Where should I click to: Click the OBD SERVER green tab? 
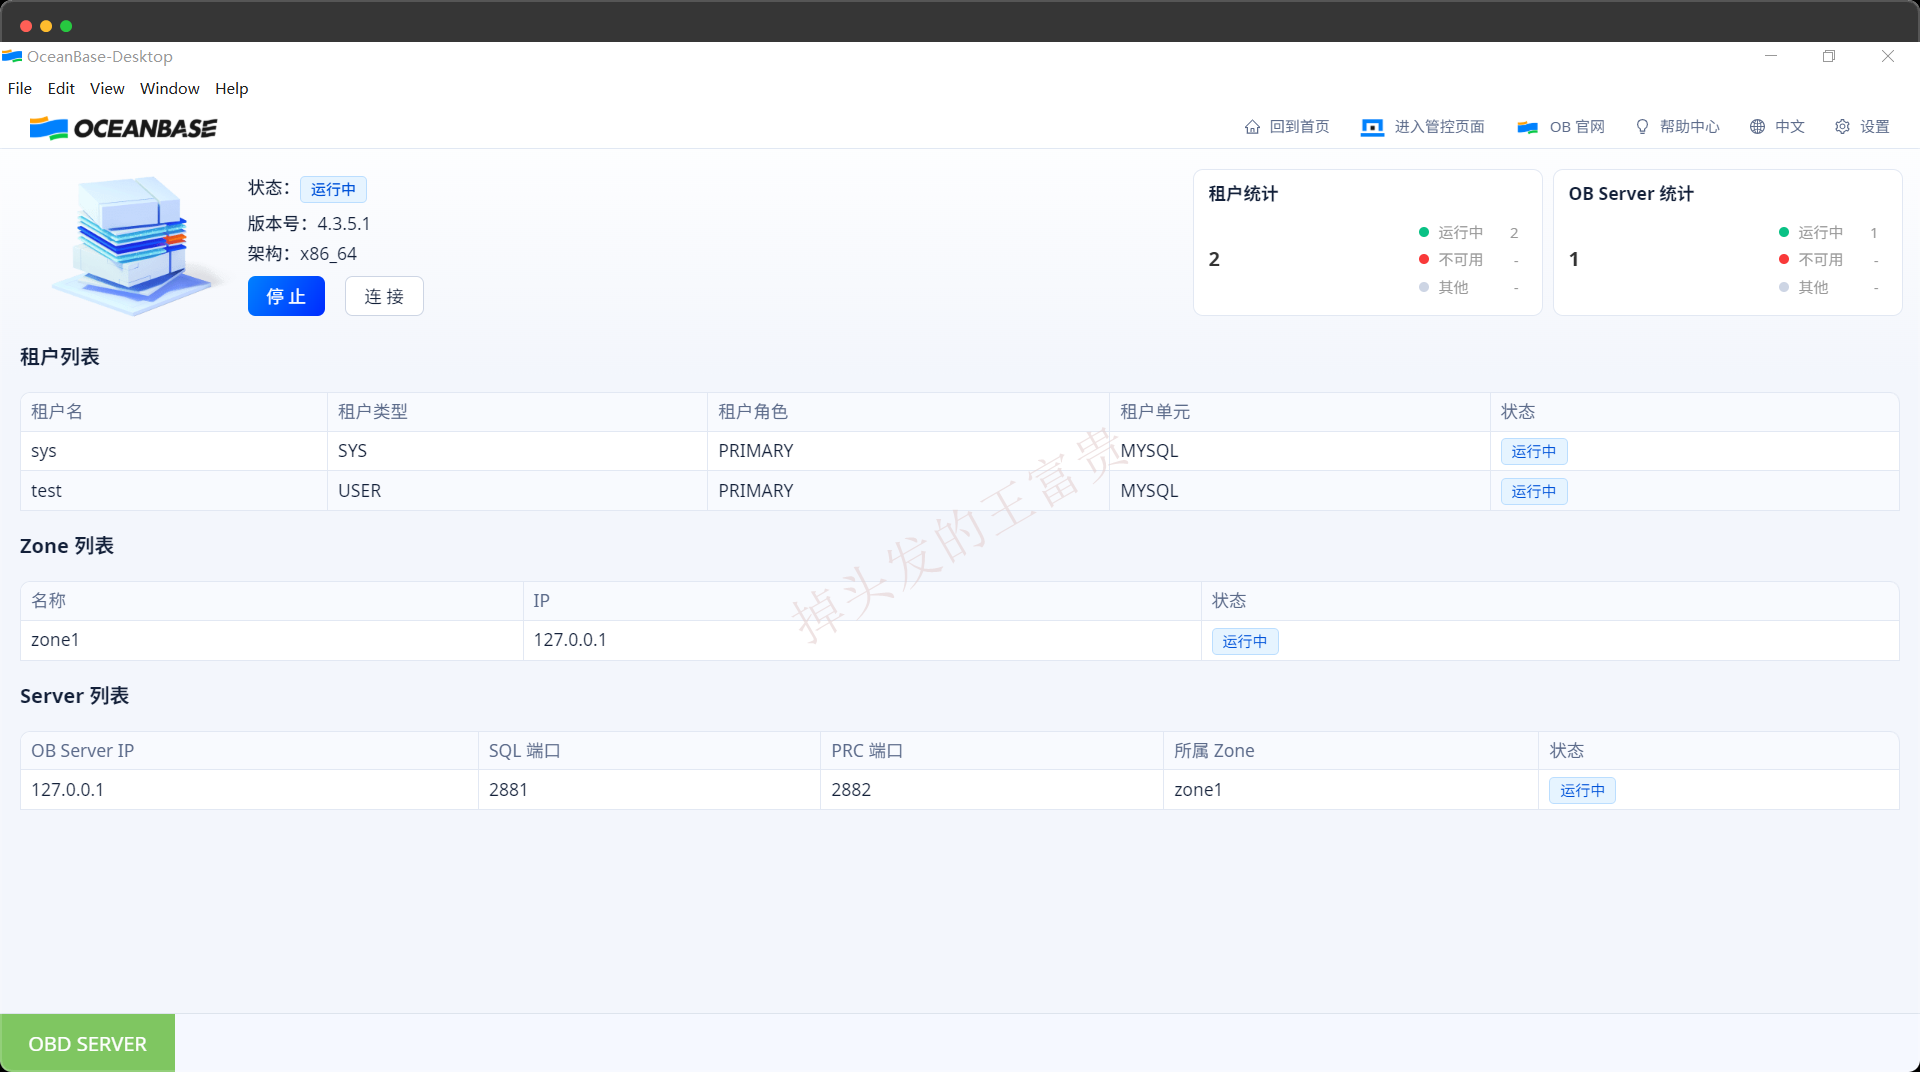point(87,1043)
